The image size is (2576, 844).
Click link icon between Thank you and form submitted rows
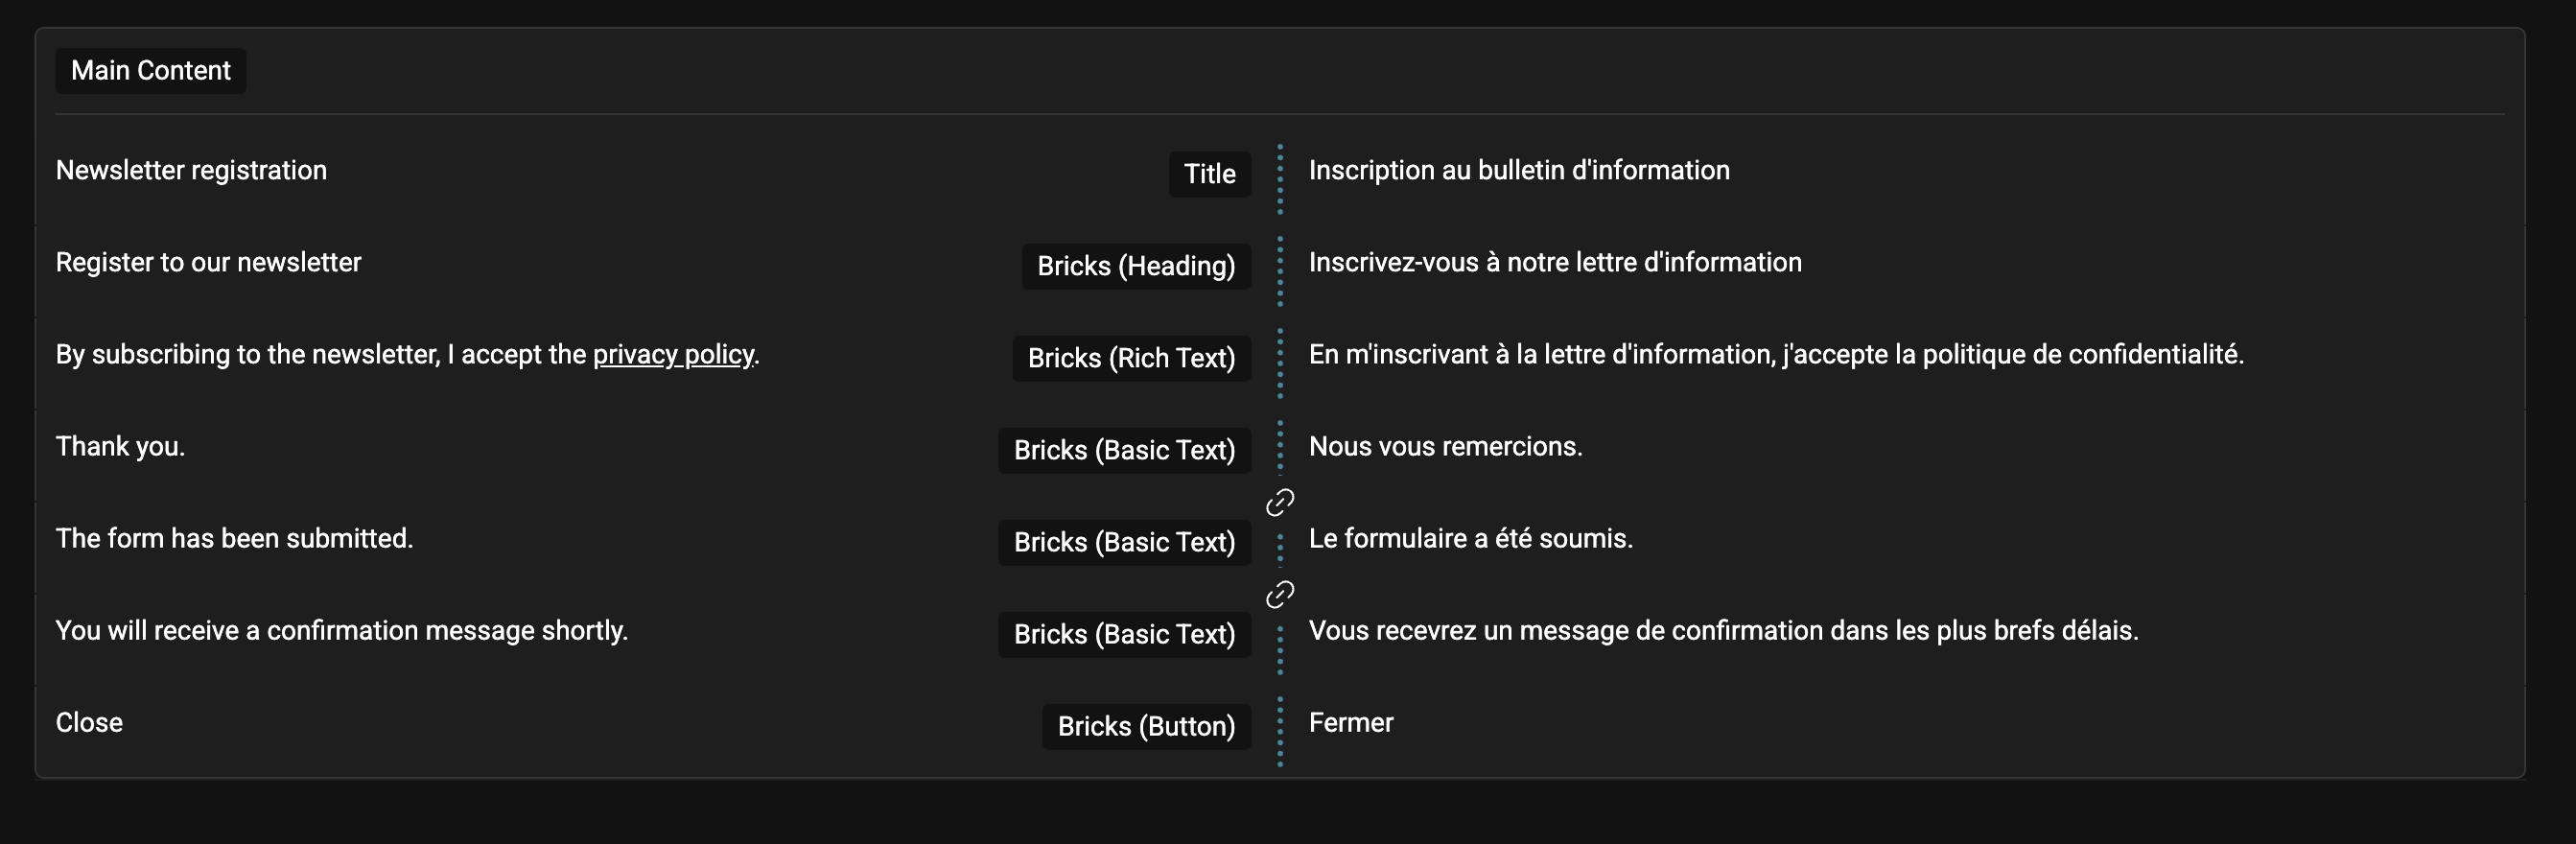[1280, 502]
